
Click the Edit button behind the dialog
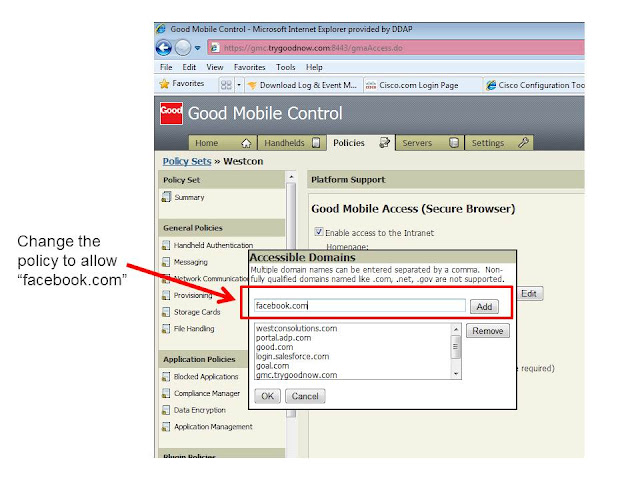[530, 293]
